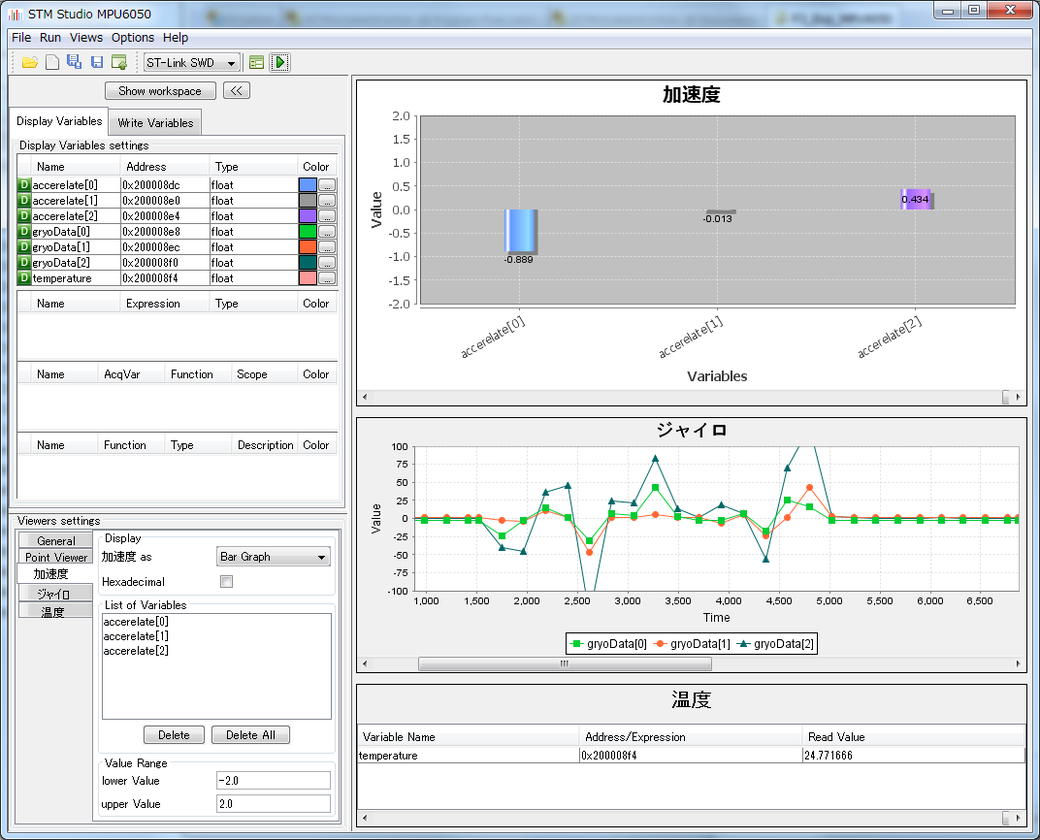The height and width of the screenshot is (840, 1040).
Task: Collapse the left panel with << button
Action: [x=236, y=91]
